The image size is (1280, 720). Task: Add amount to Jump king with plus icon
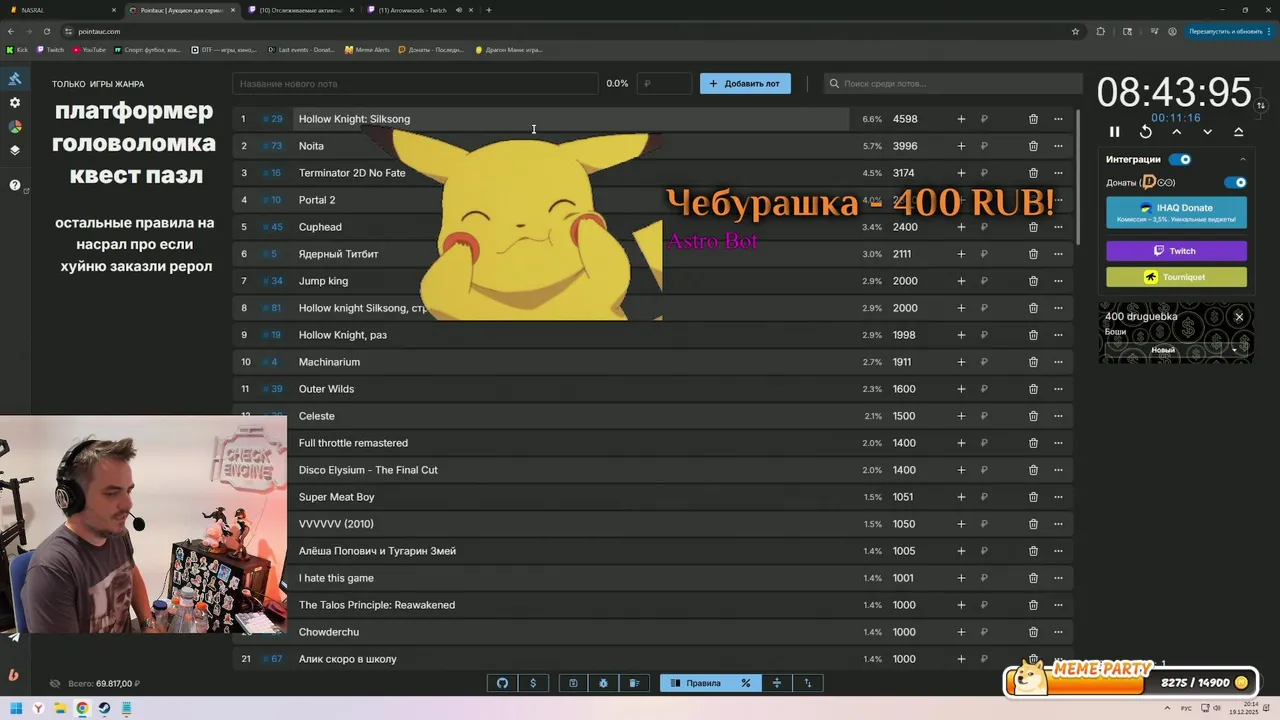point(961,281)
